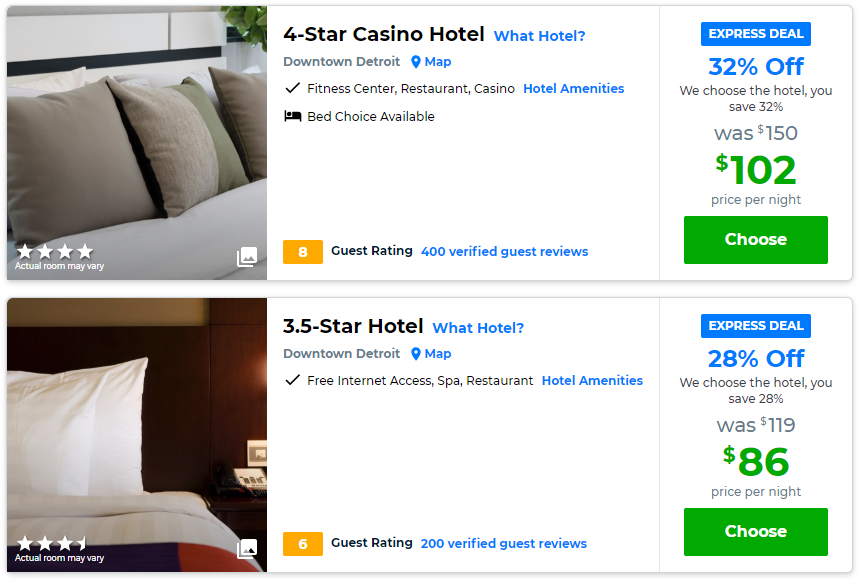
Task: Click the photo gallery icon on 3.5-Star hotel image
Action: point(247,548)
